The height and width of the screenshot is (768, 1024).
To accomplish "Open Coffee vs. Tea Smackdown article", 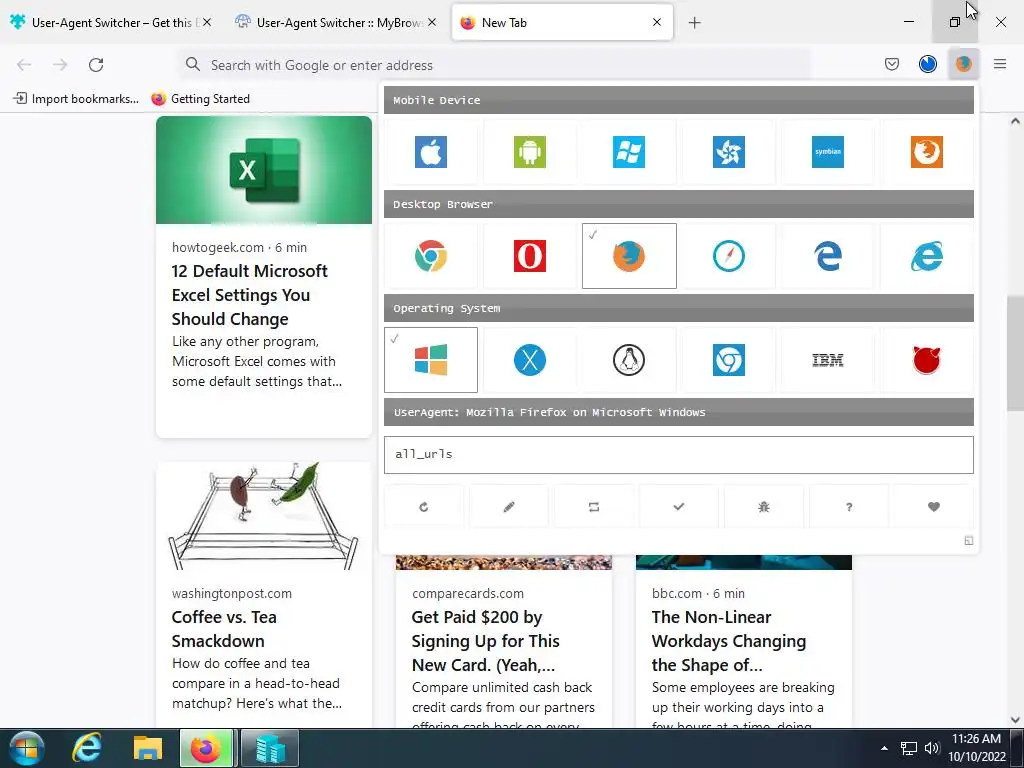I will pyautogui.click(x=224, y=629).
